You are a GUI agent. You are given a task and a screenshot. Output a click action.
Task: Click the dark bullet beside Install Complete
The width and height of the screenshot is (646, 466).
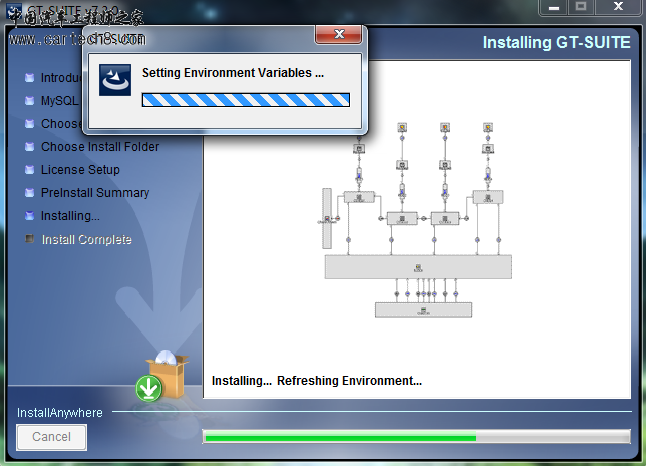click(30, 239)
